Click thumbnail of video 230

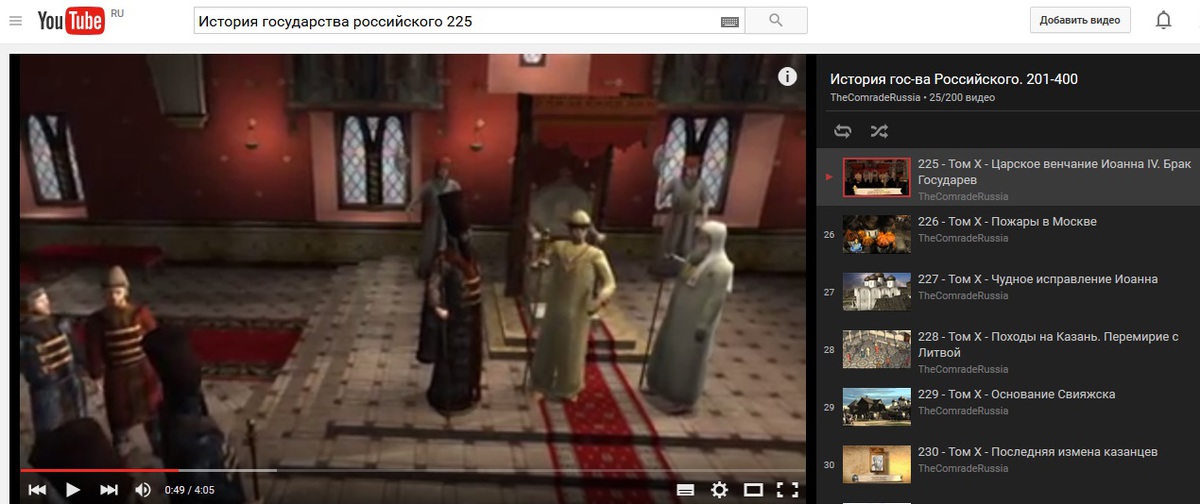pyautogui.click(x=877, y=465)
